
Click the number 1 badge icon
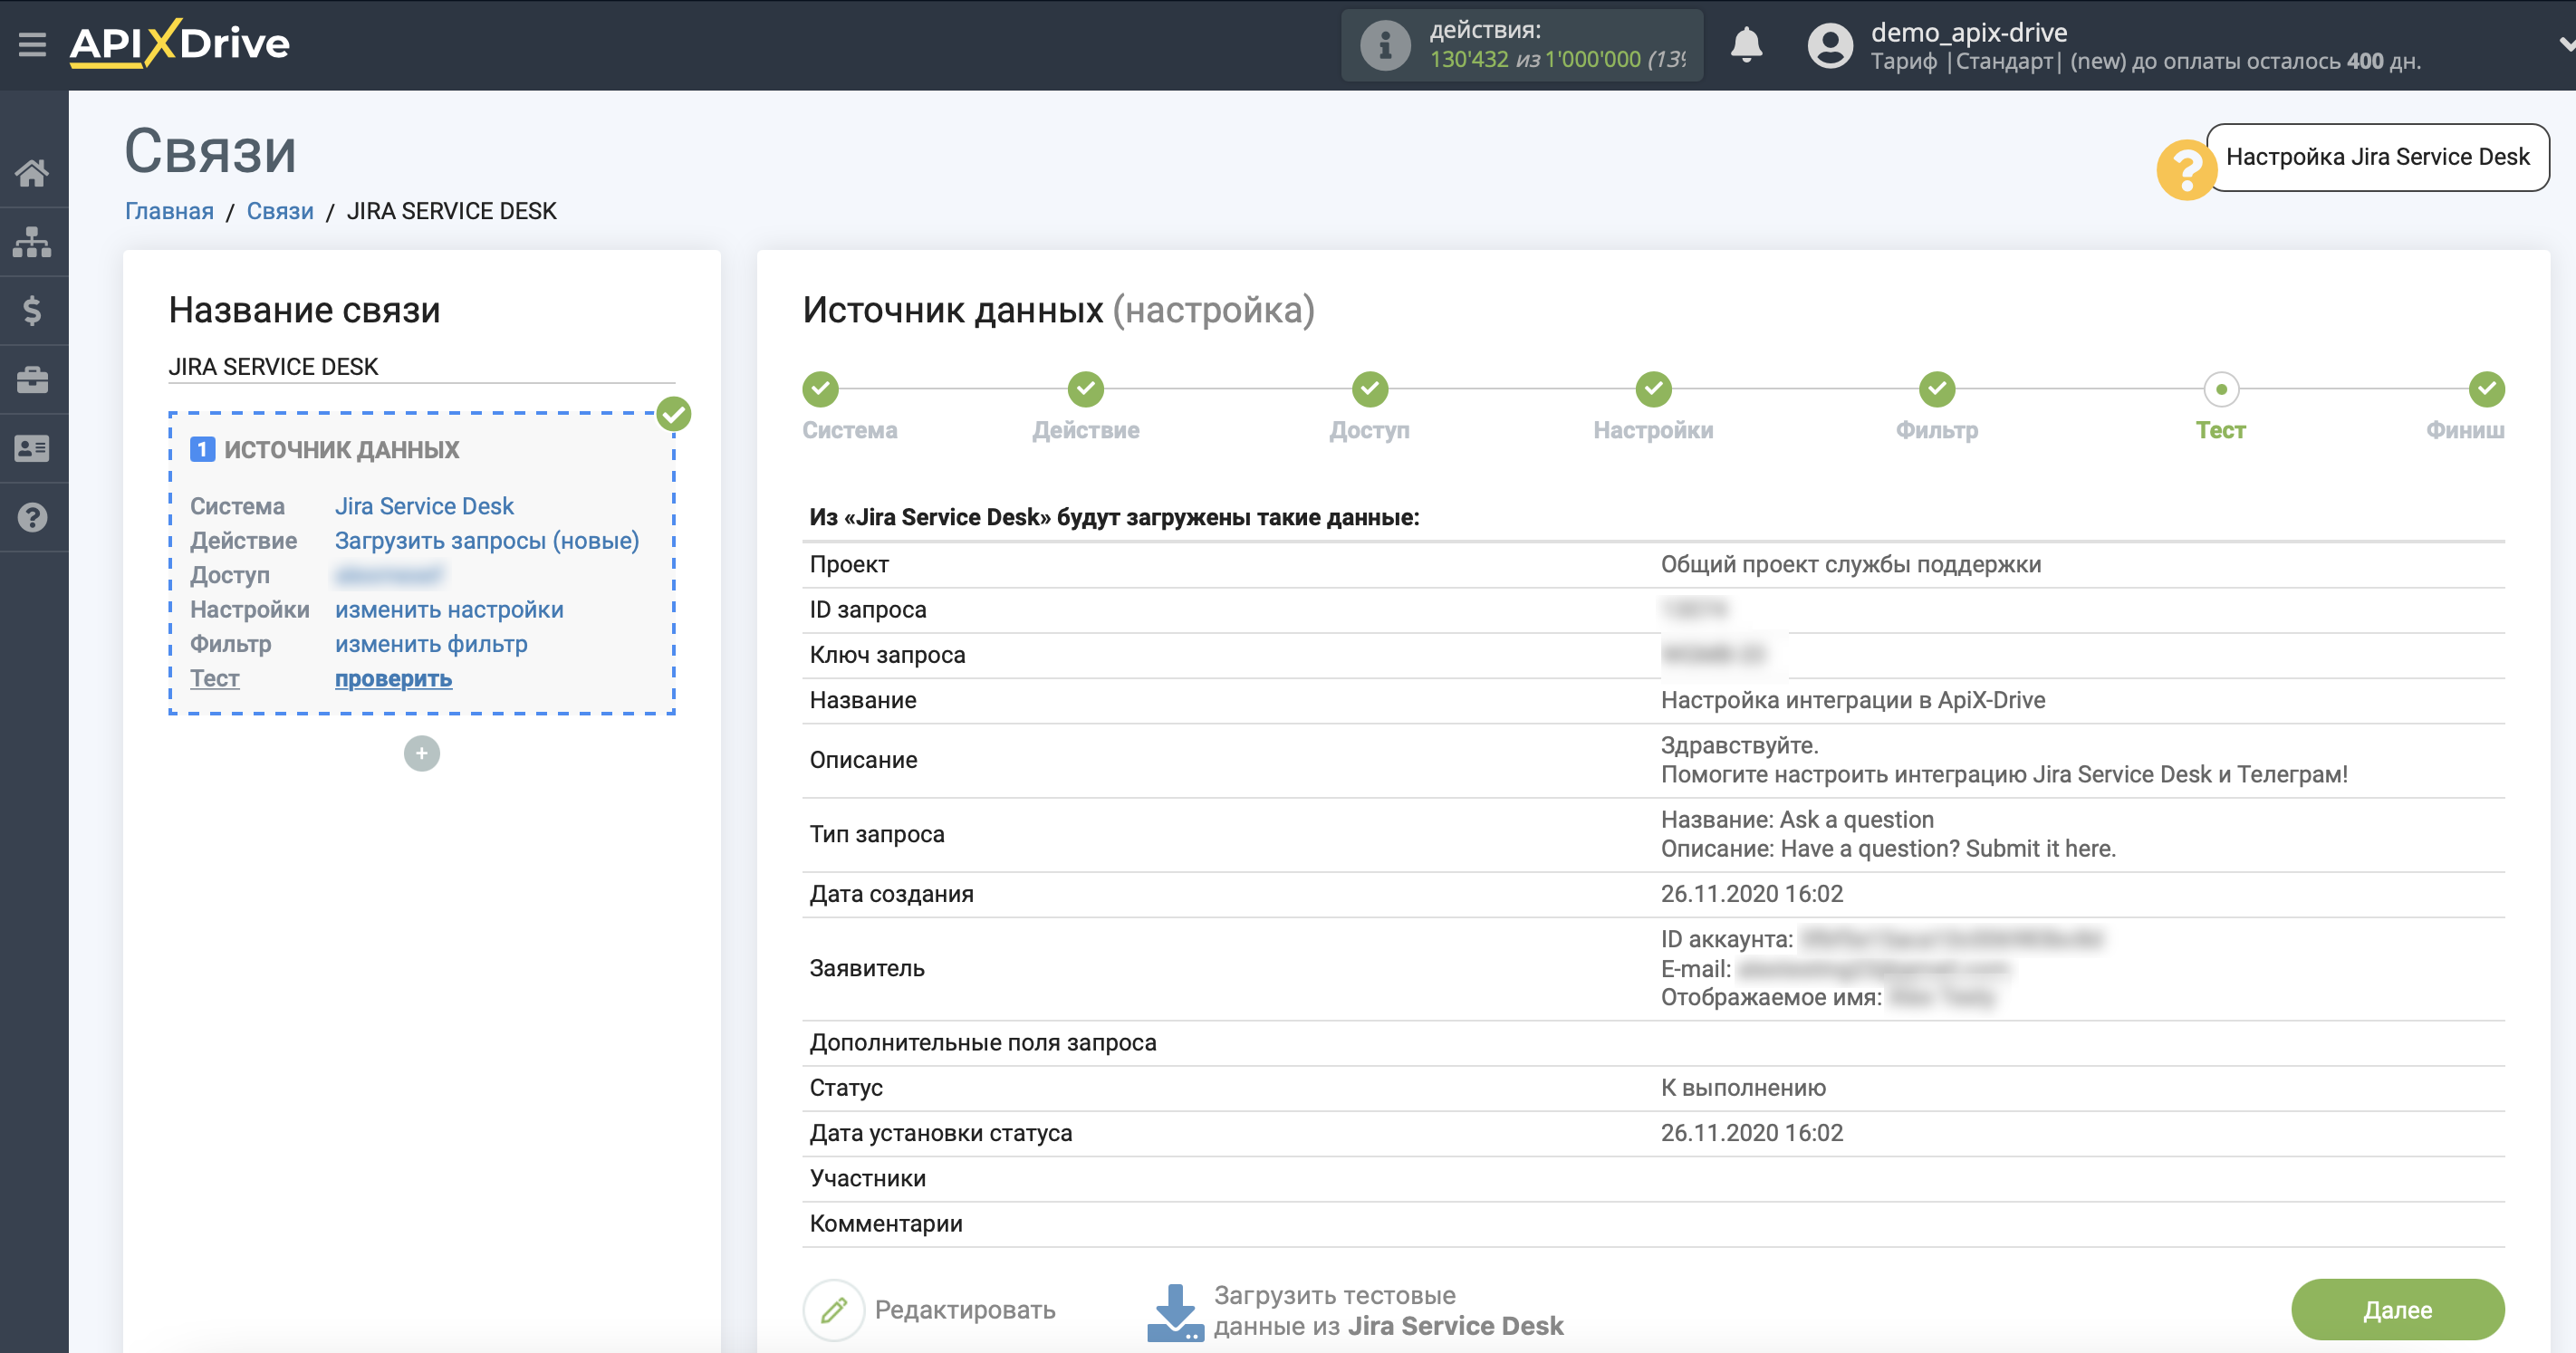202,449
